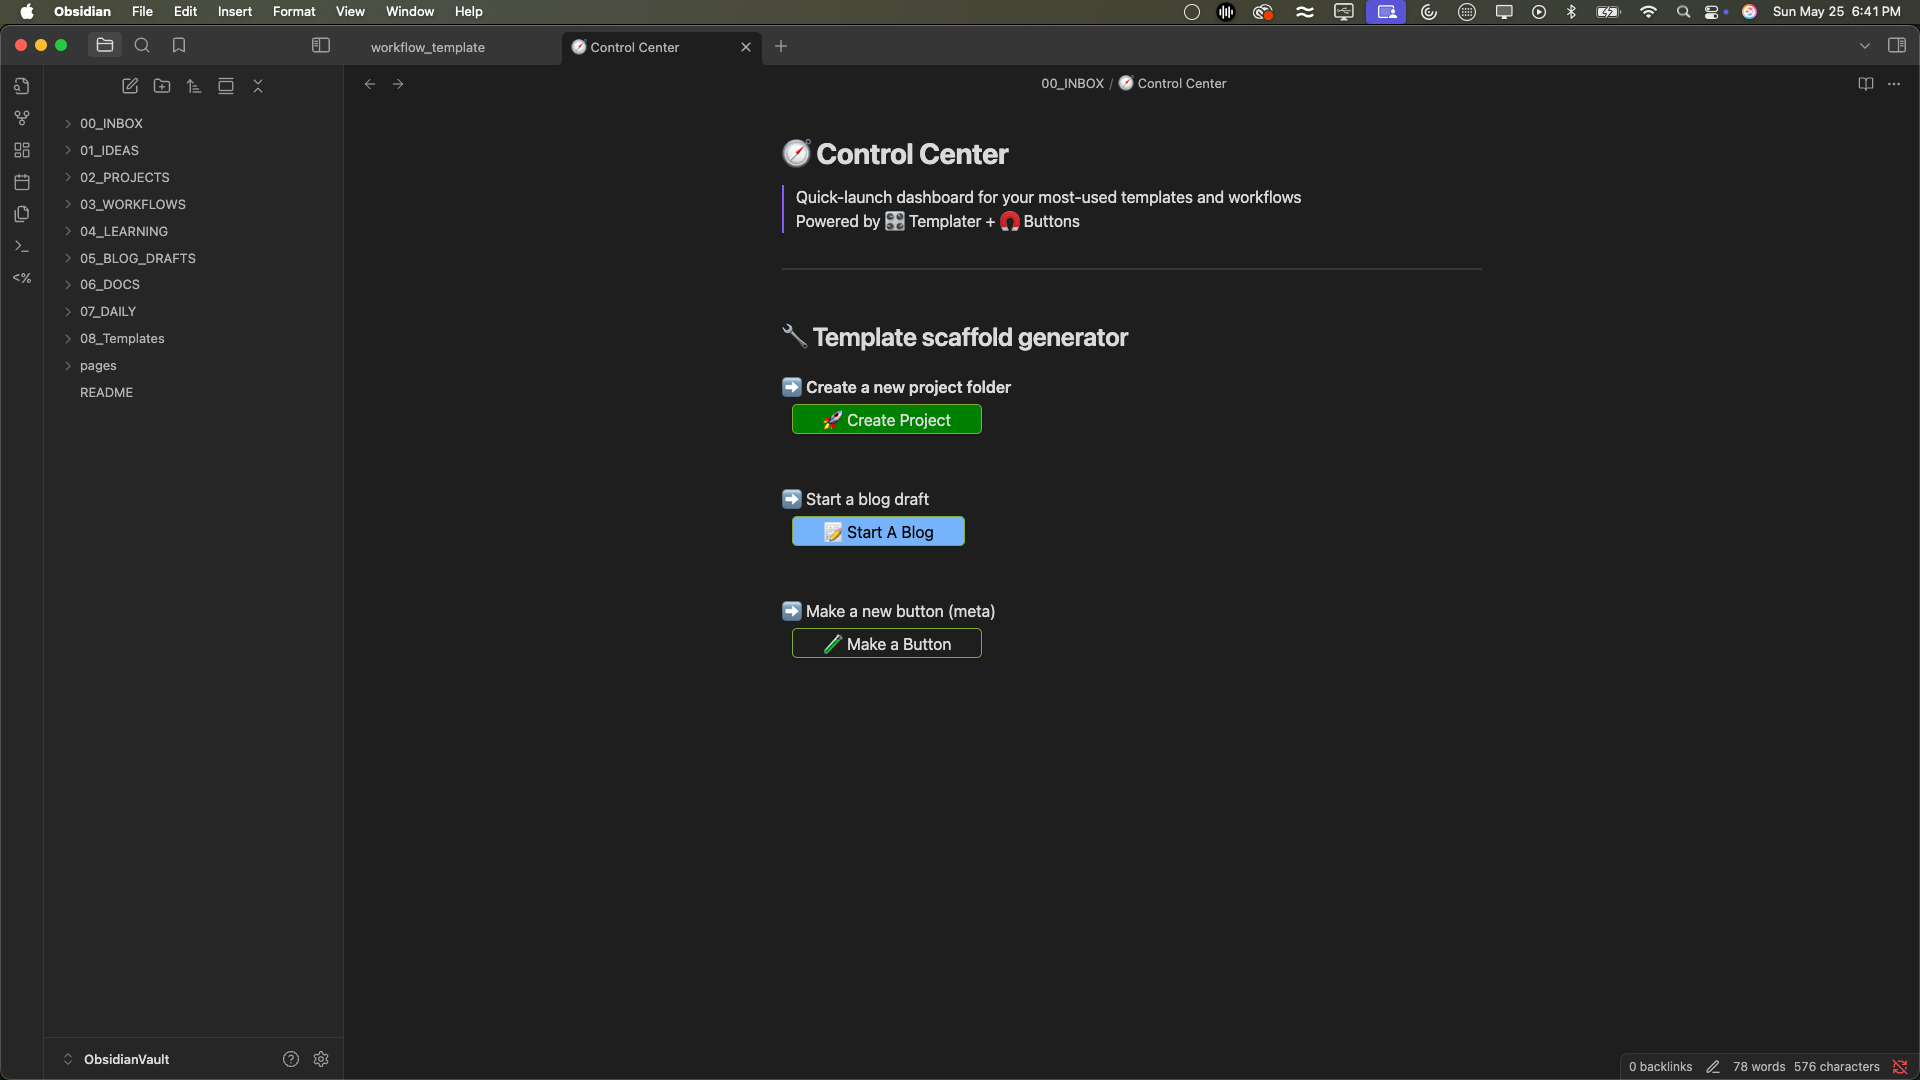This screenshot has width=1920, height=1080.
Task: Open the canvas ribbon icon
Action: click(x=22, y=150)
